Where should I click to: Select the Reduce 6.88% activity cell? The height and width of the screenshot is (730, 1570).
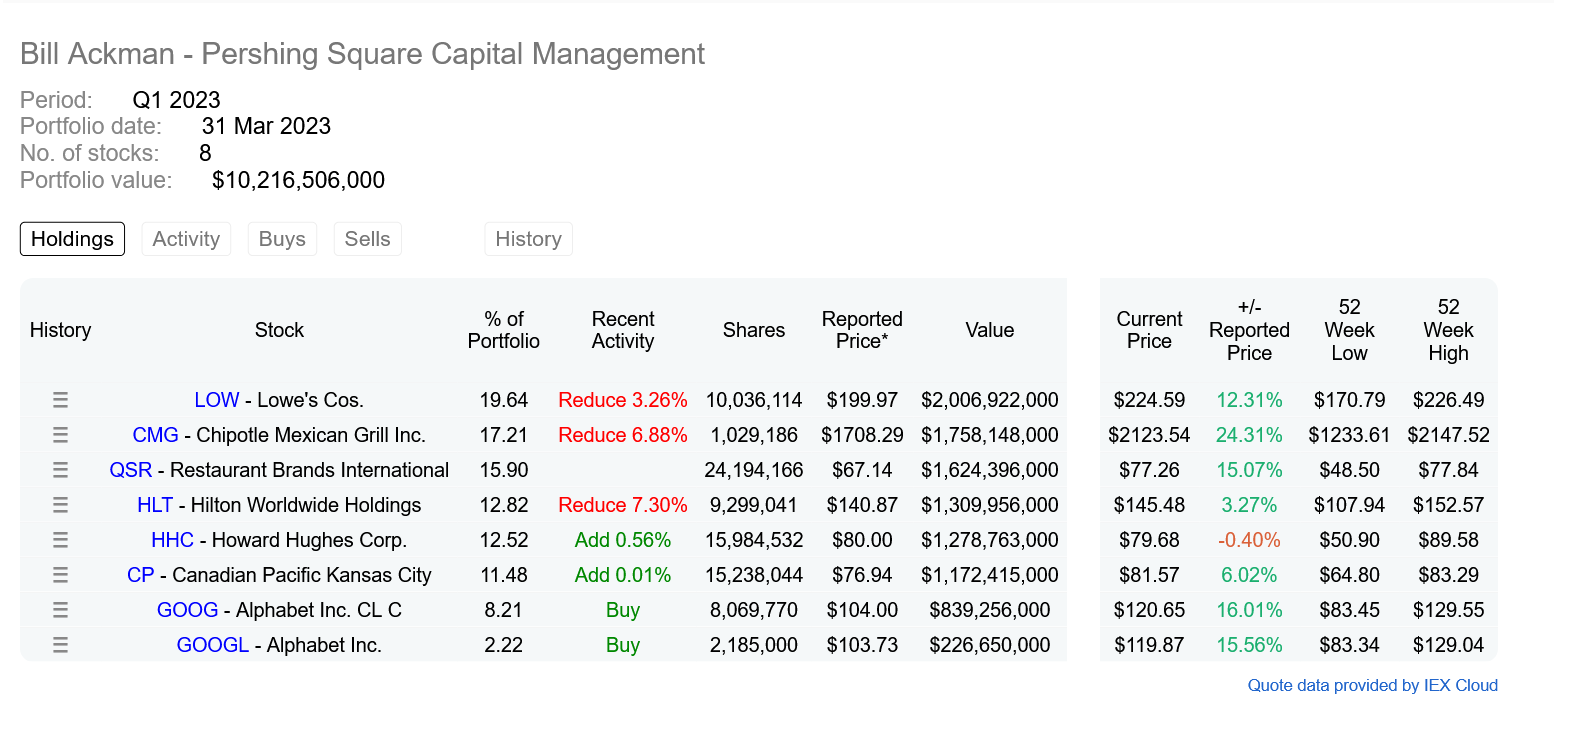tap(623, 435)
